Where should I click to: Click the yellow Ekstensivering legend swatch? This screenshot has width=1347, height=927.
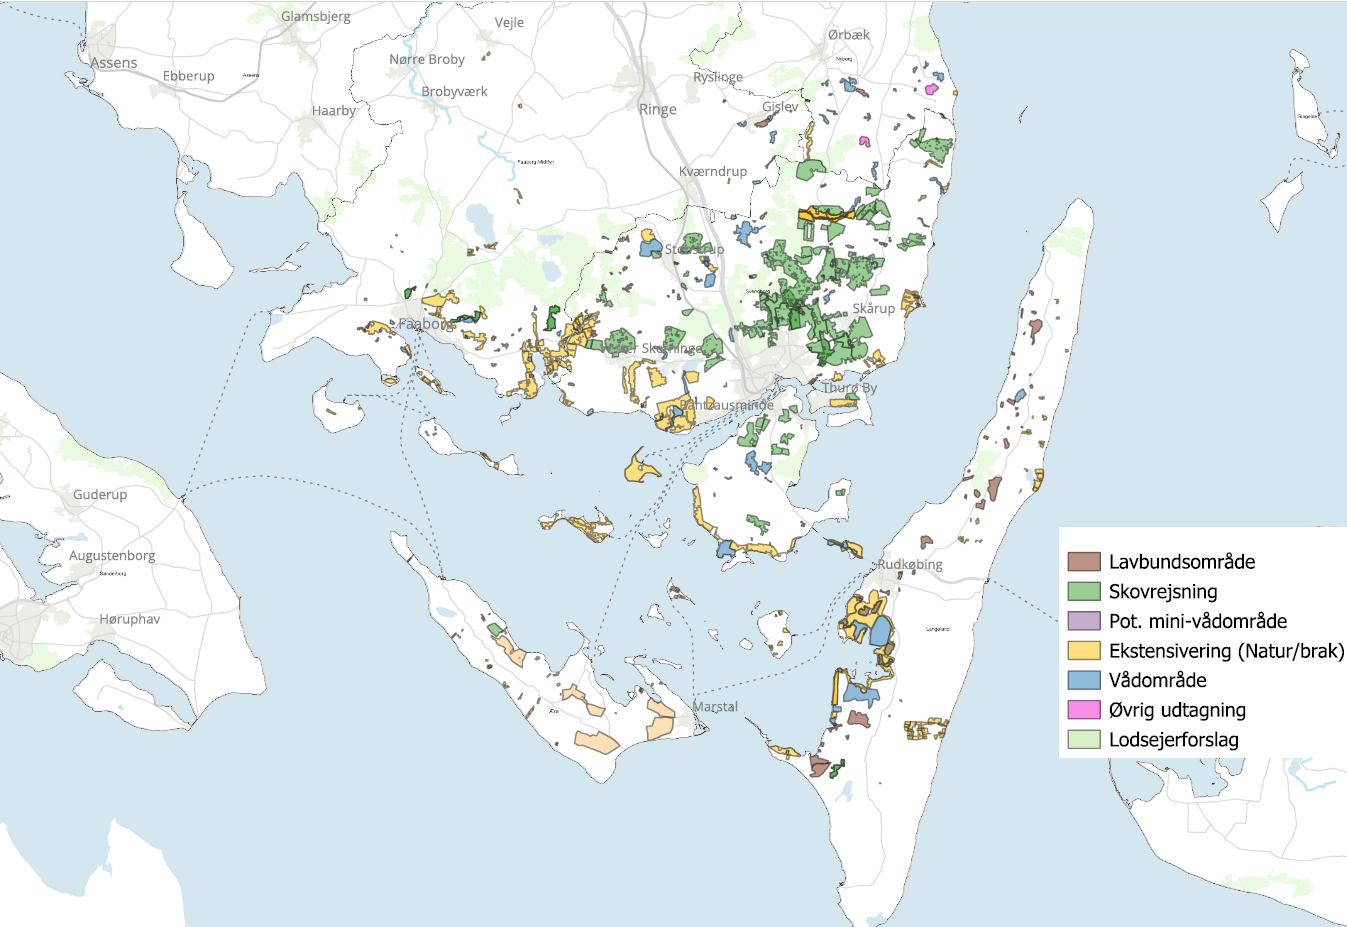coord(1084,651)
